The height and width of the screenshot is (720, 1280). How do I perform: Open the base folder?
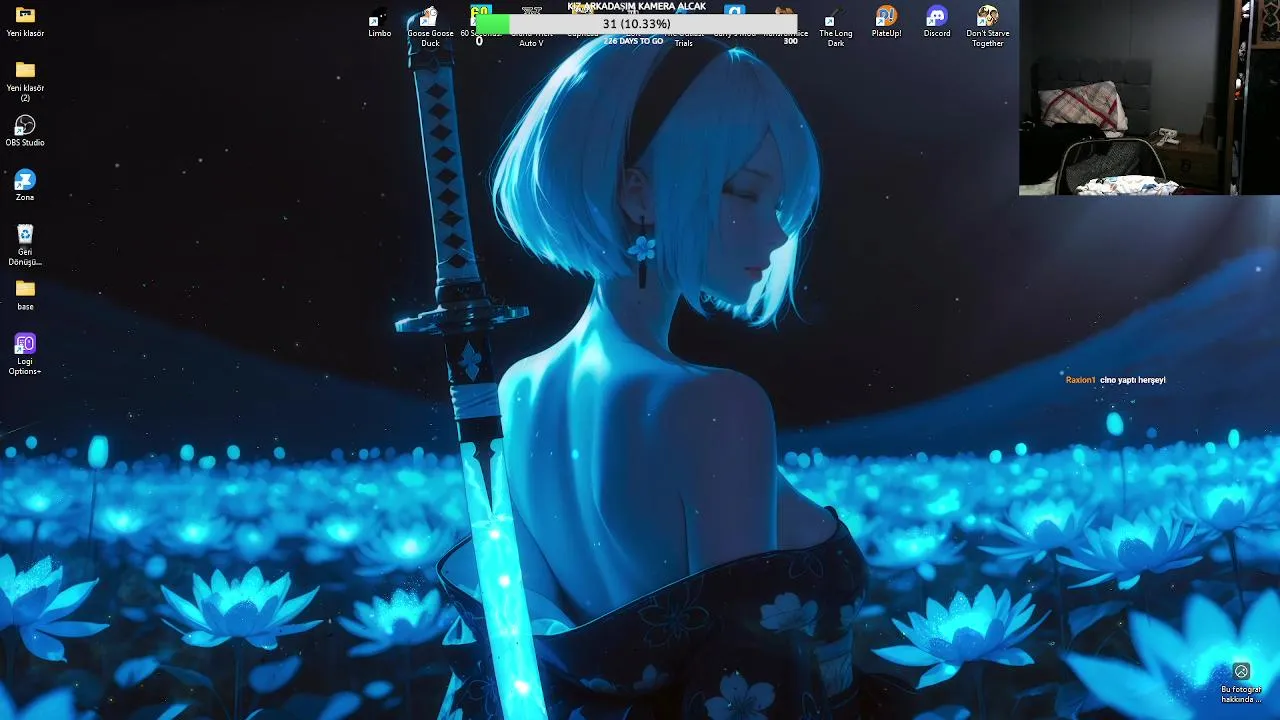[x=25, y=295]
